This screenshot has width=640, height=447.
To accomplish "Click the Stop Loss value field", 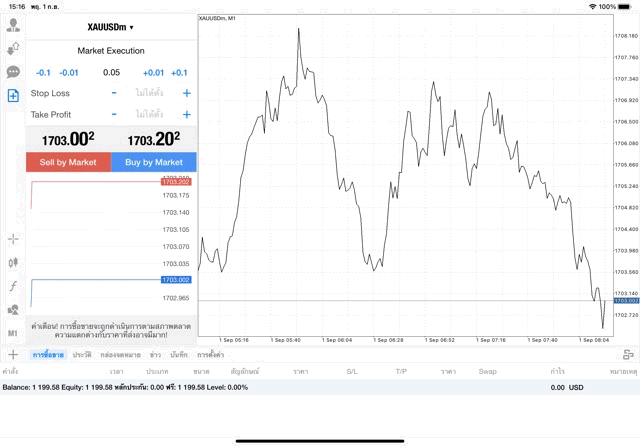I will 150,93.
